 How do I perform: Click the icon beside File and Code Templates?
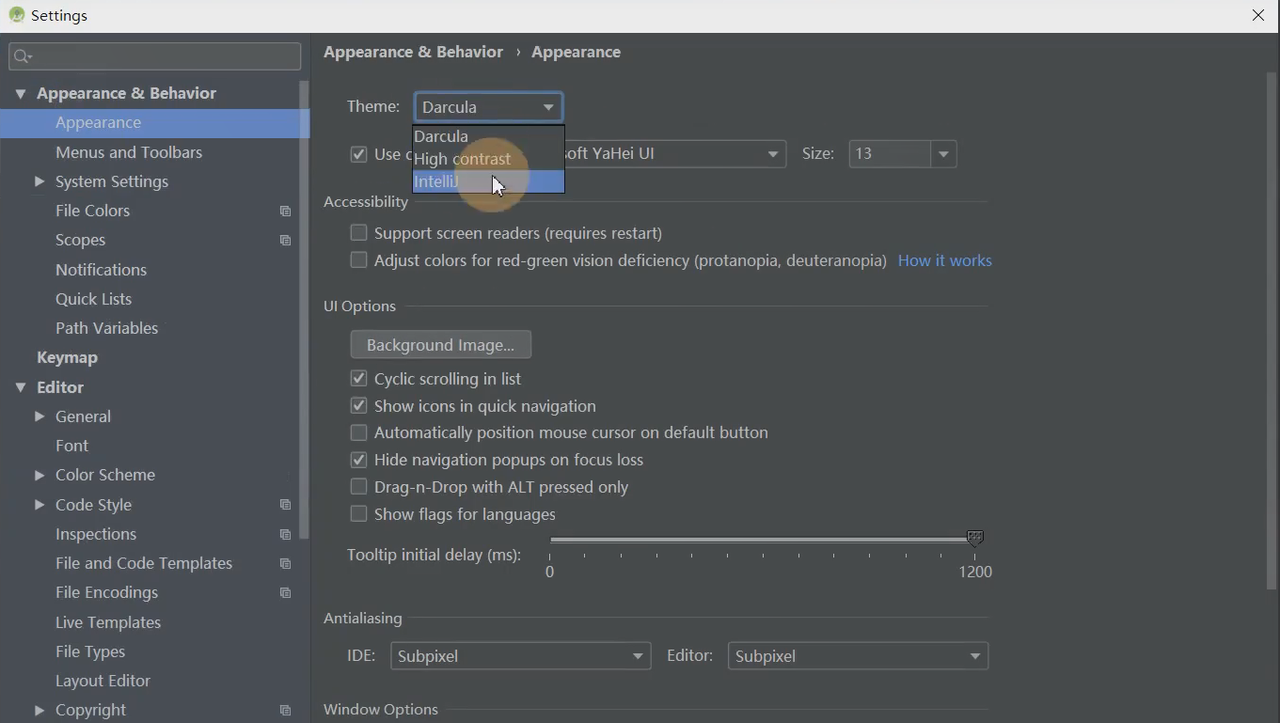click(x=285, y=564)
